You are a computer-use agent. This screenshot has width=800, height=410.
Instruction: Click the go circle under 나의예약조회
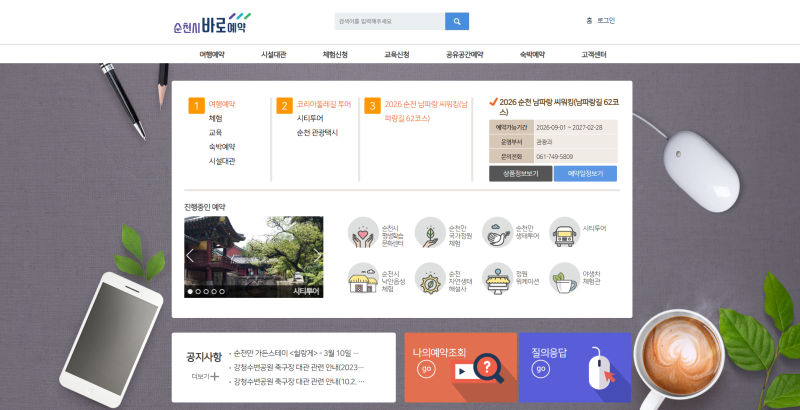tap(426, 369)
